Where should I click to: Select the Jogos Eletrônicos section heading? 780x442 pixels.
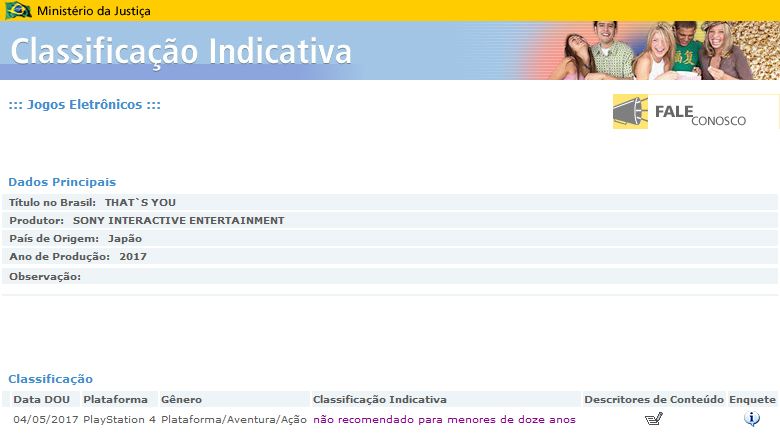[84, 105]
